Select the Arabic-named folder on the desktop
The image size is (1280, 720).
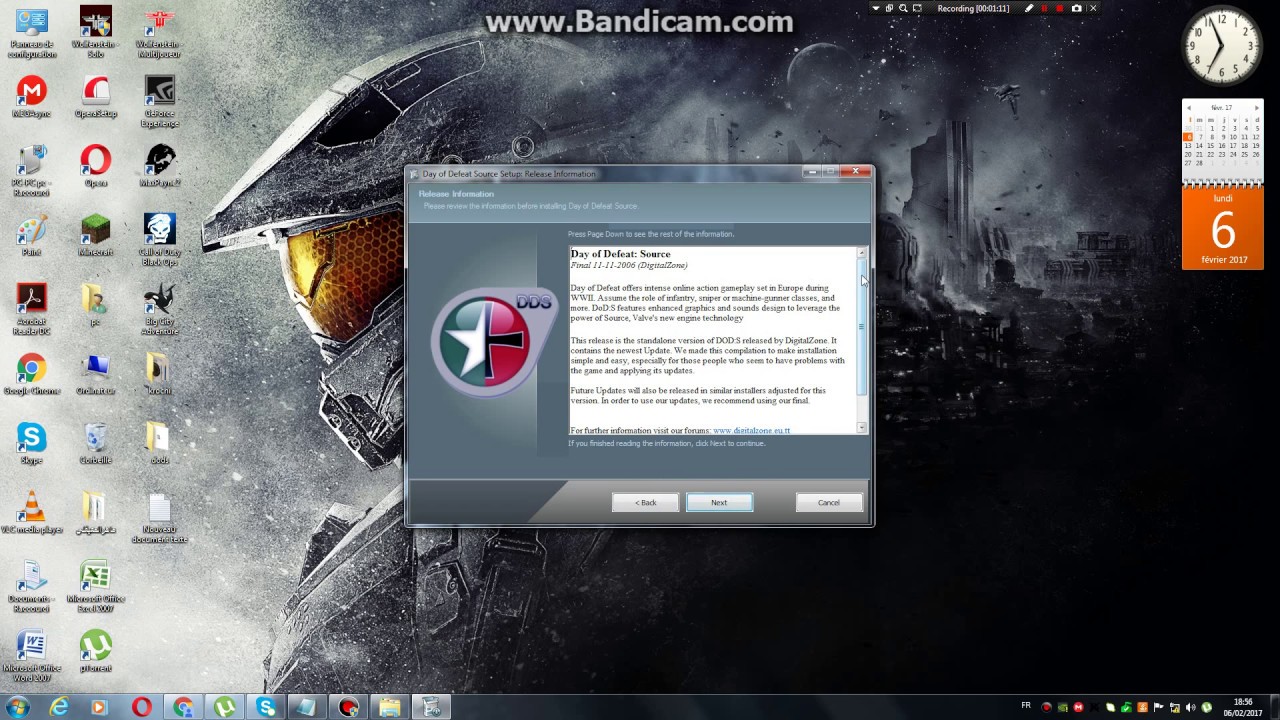pyautogui.click(x=96, y=512)
